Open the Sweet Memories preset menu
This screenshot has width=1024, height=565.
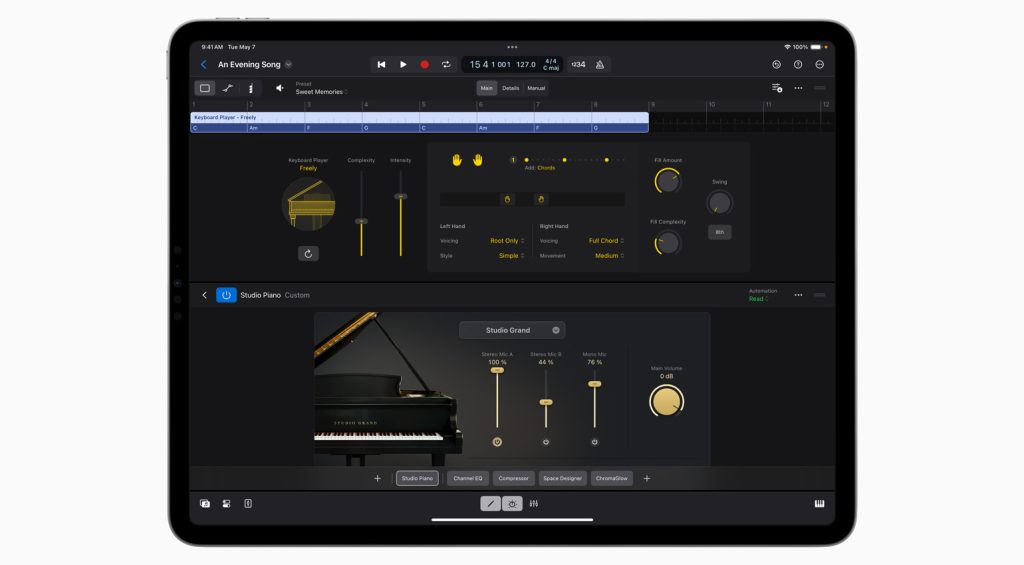click(321, 92)
